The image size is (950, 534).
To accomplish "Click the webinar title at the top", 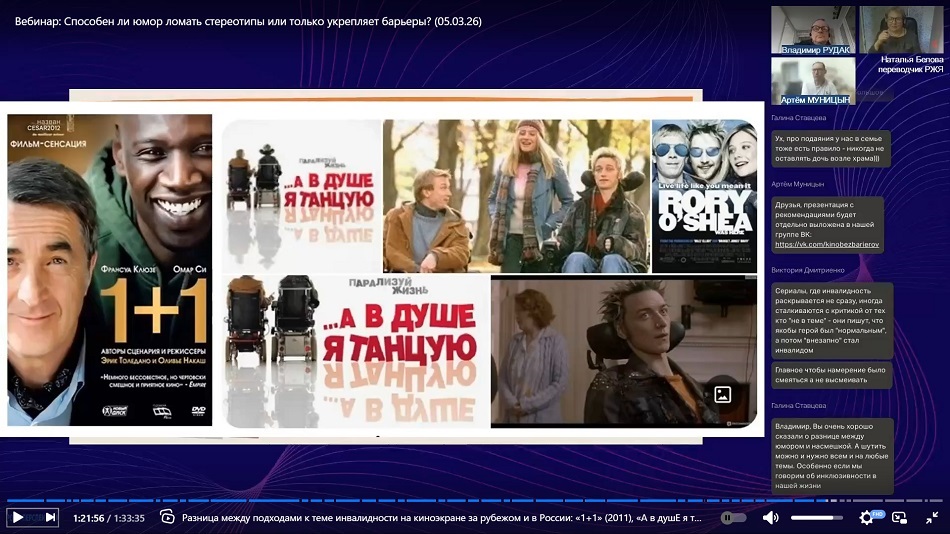I will point(248,21).
